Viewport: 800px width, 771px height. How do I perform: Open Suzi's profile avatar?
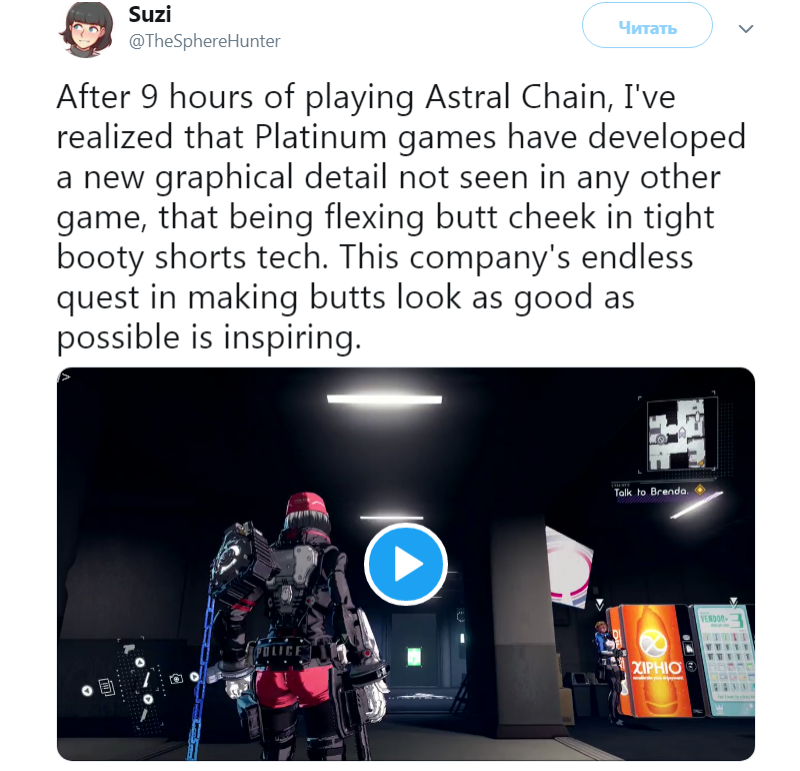(86, 30)
